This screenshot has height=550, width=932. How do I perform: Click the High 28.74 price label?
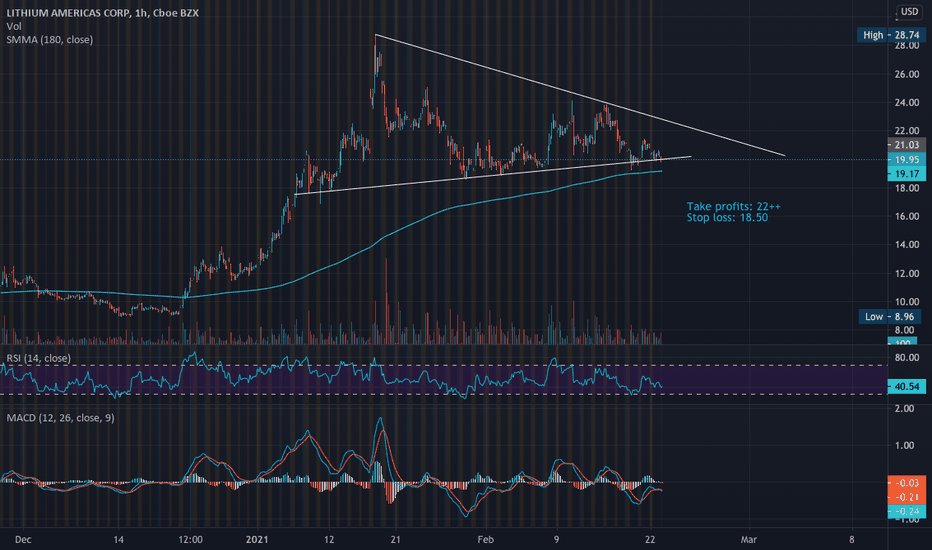(x=890, y=35)
